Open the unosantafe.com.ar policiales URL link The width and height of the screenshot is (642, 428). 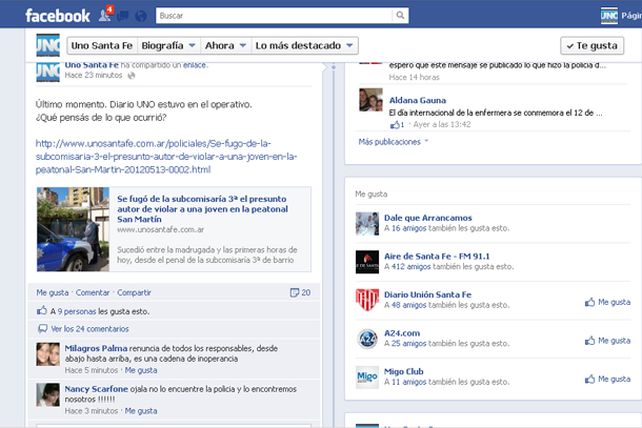[x=166, y=156]
